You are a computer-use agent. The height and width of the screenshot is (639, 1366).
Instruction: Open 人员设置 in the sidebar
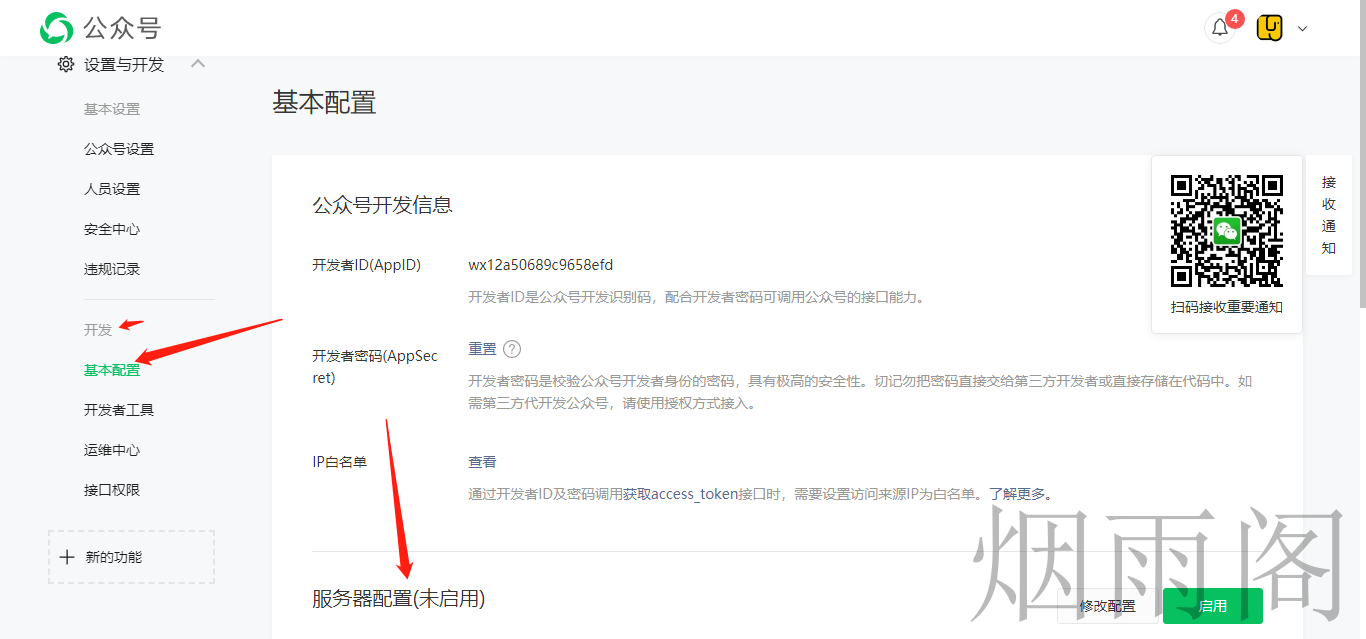point(112,189)
